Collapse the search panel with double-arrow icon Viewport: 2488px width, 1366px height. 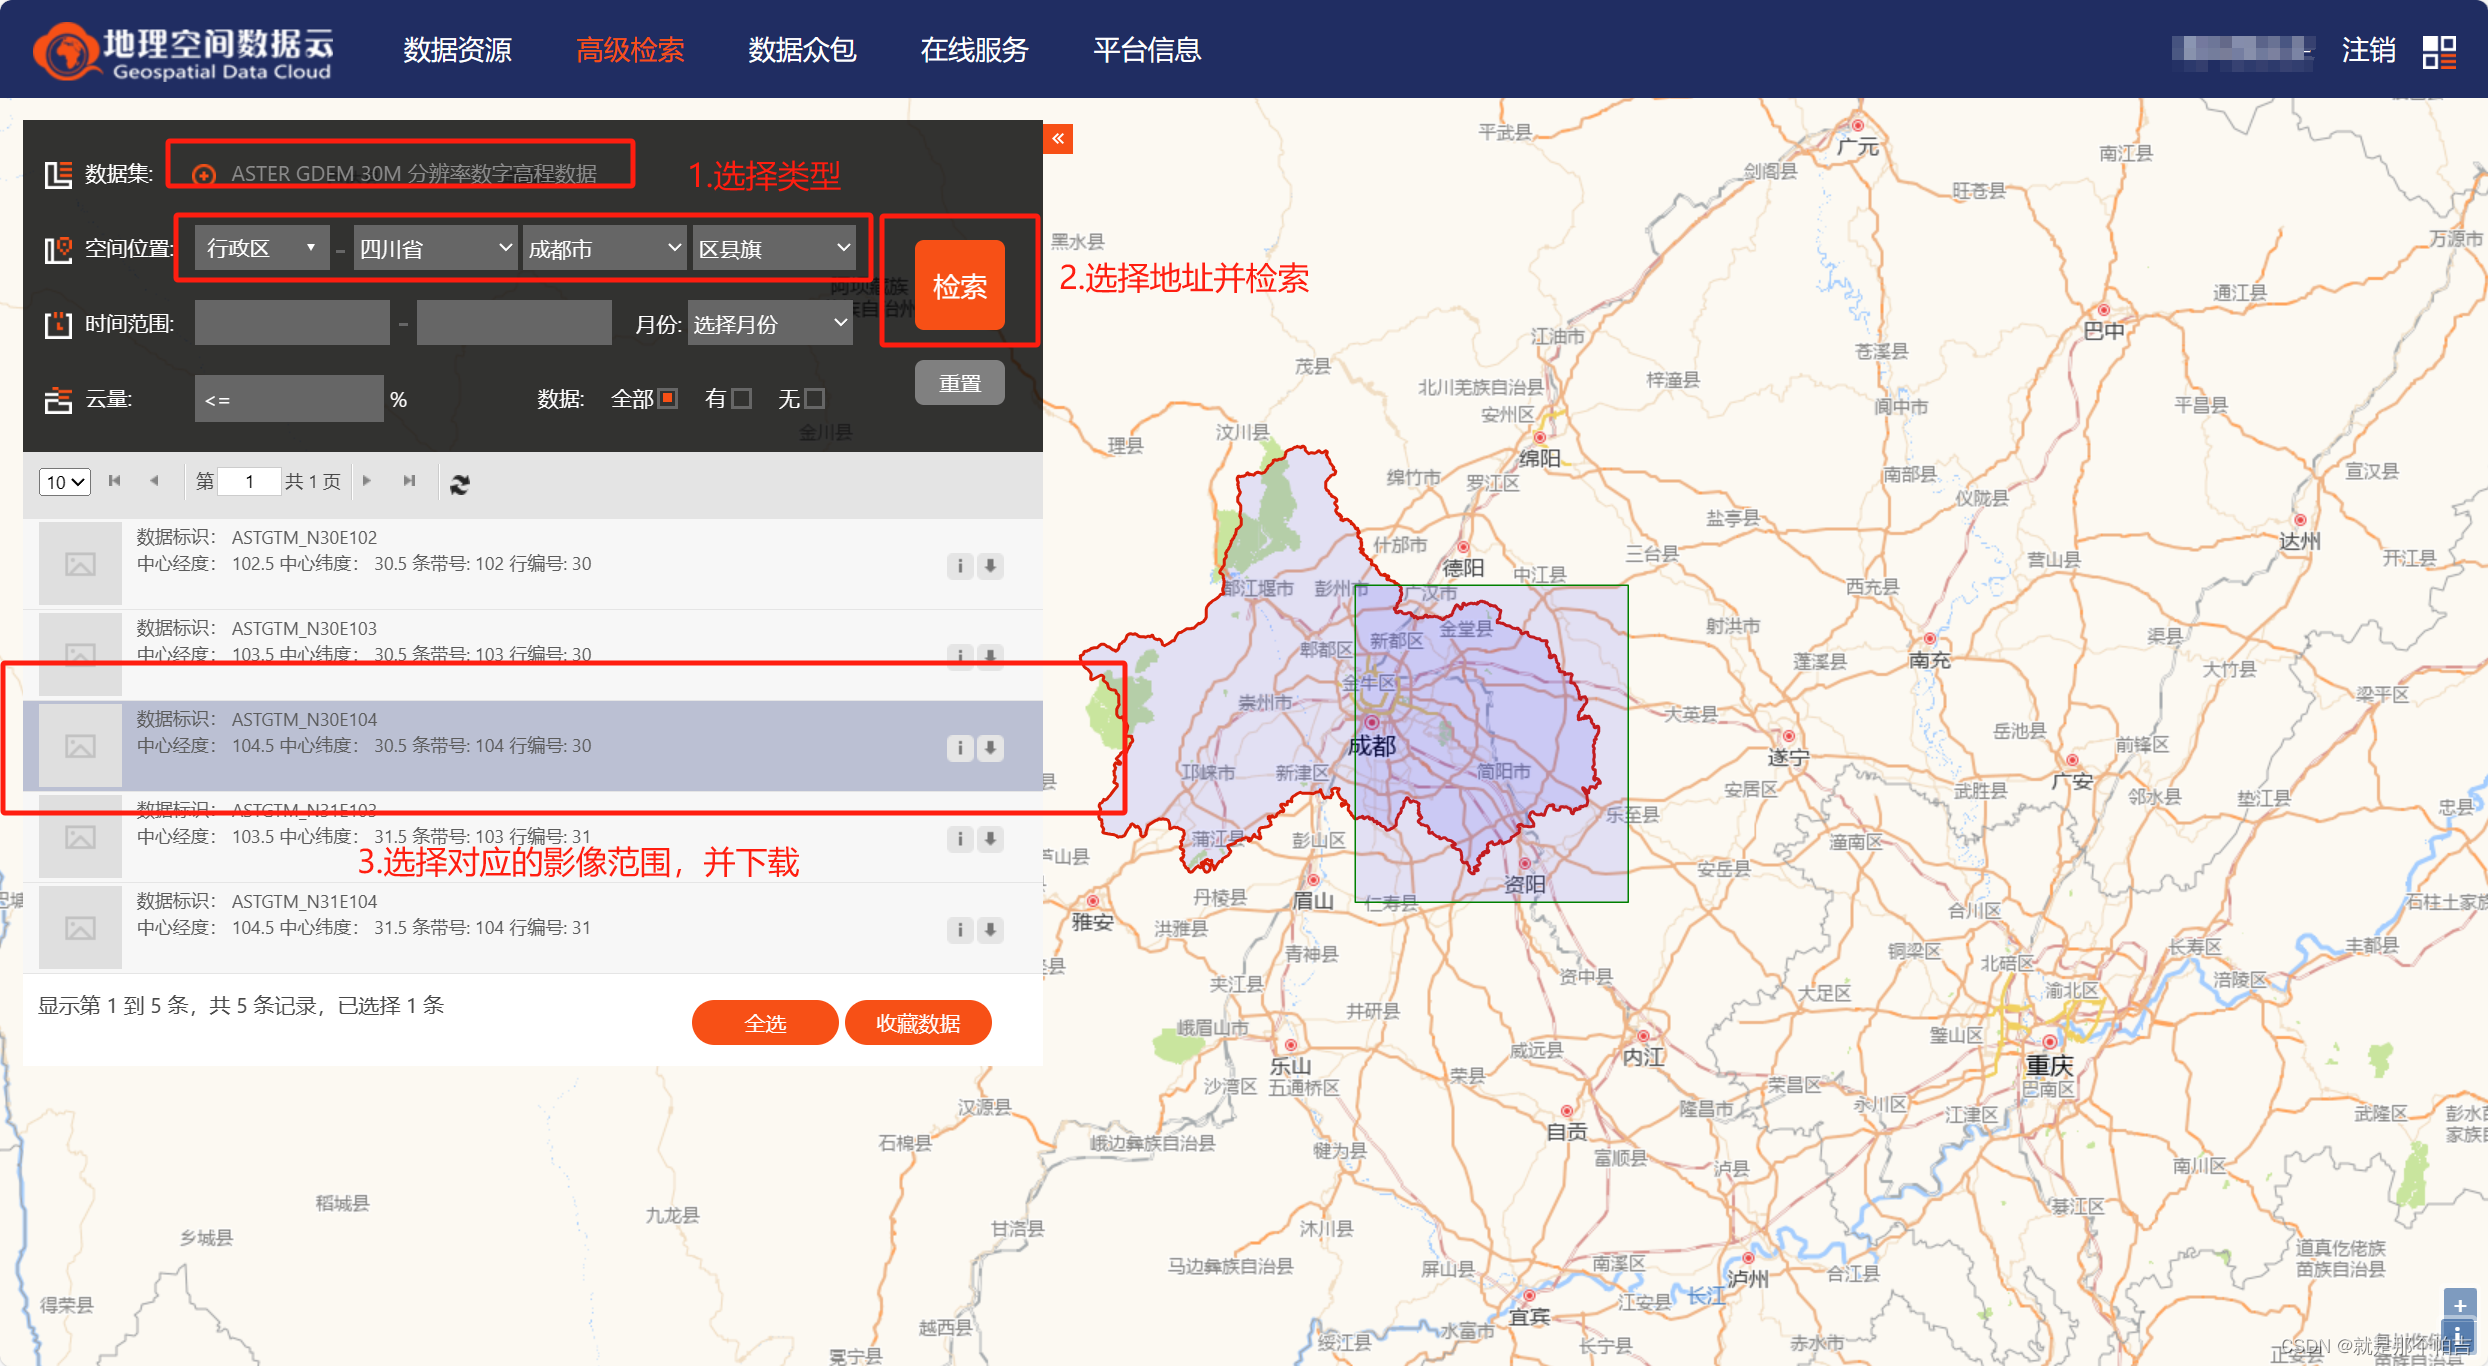coord(1058,139)
